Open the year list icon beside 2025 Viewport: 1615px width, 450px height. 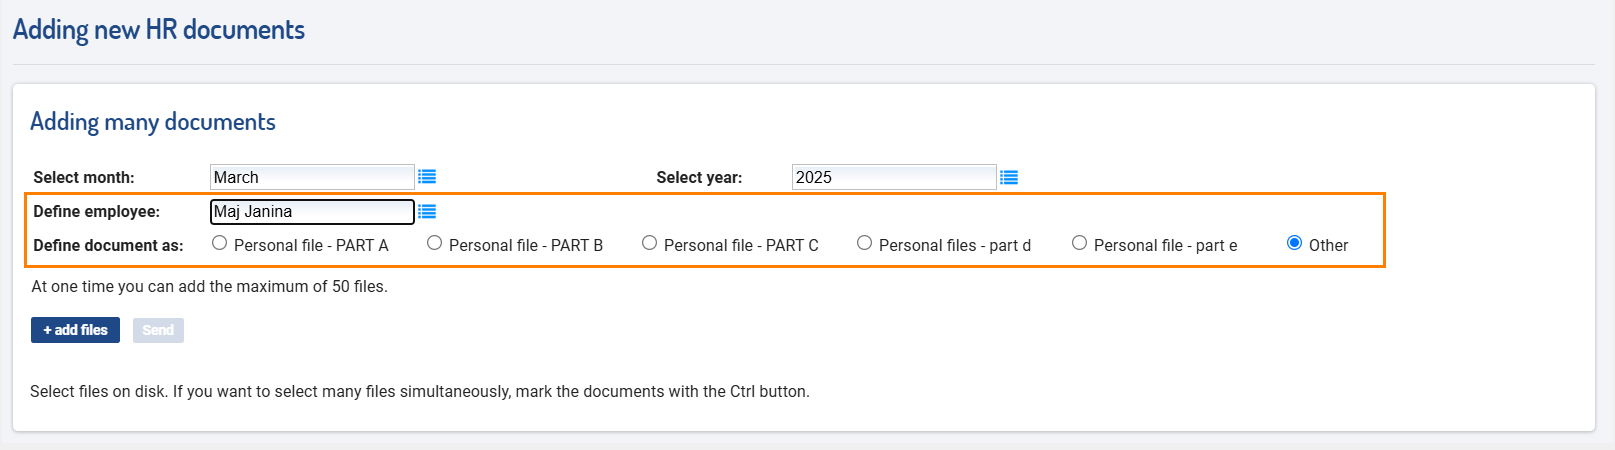click(1009, 177)
